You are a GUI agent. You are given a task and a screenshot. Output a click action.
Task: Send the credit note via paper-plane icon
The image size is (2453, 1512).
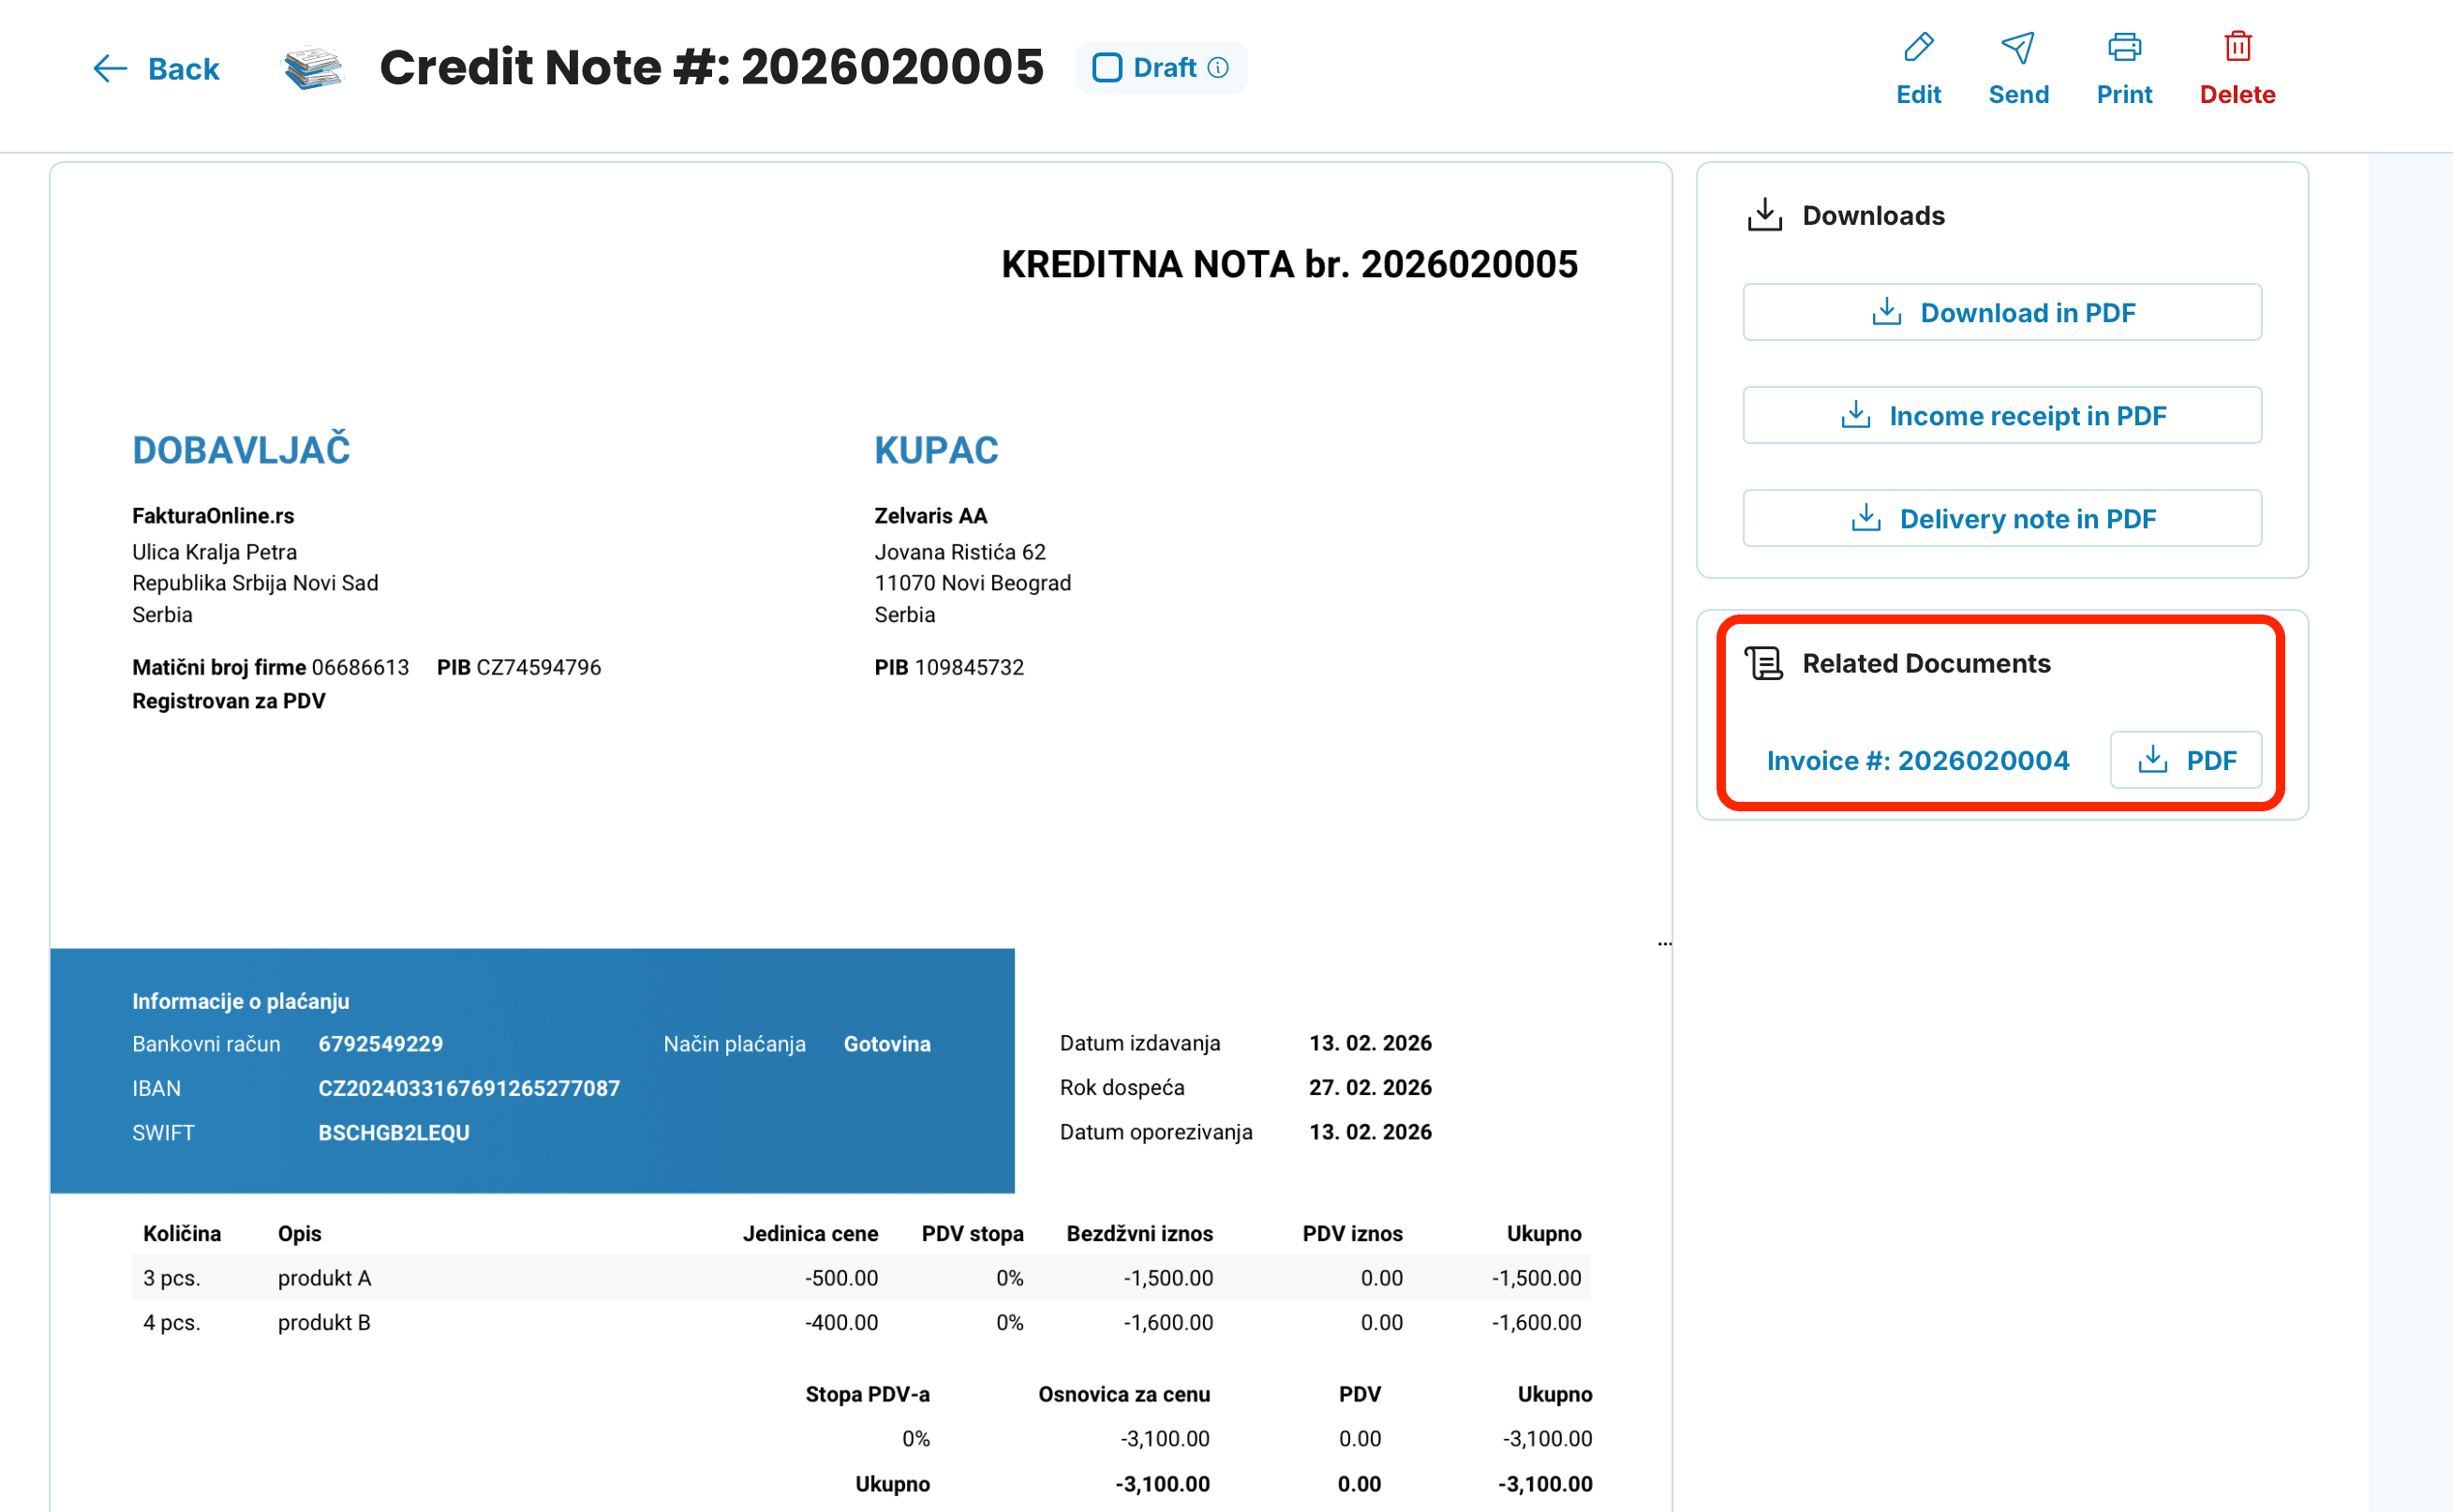(x=2017, y=47)
